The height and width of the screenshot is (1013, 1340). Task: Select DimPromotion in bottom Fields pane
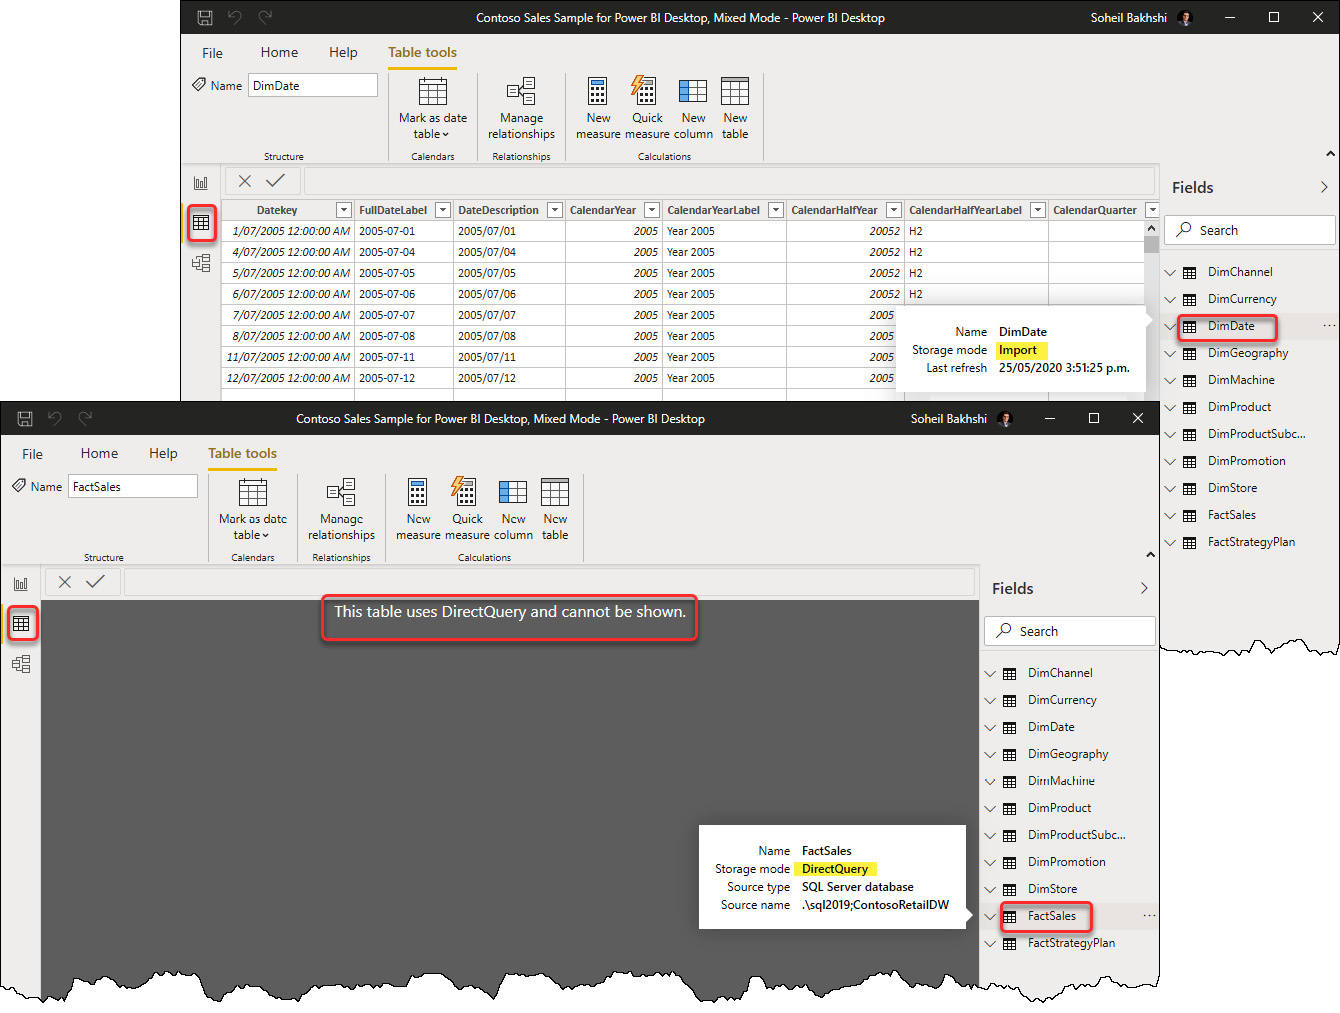point(1066,862)
